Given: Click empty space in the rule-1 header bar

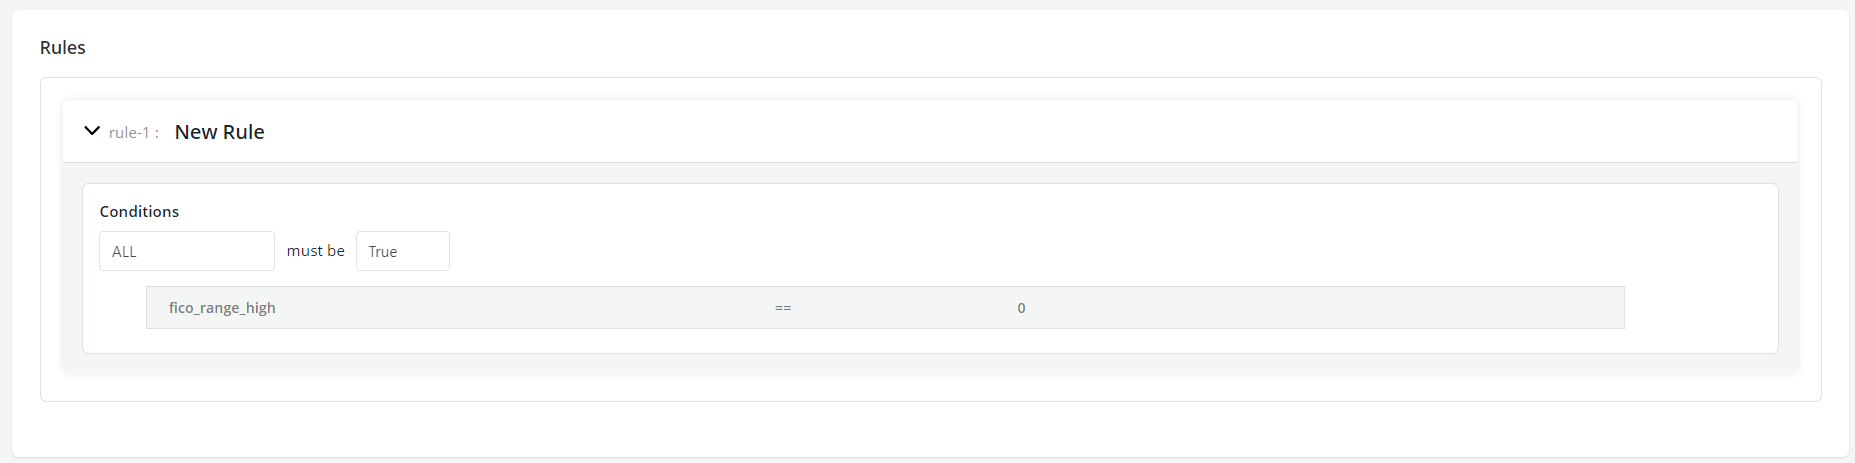Looking at the screenshot, I should point(1000,132).
